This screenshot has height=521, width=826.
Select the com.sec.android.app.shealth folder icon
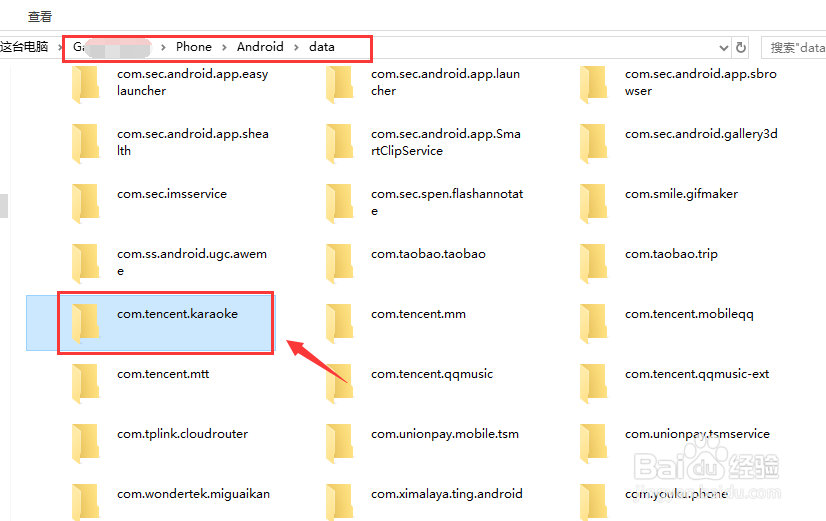tap(86, 143)
